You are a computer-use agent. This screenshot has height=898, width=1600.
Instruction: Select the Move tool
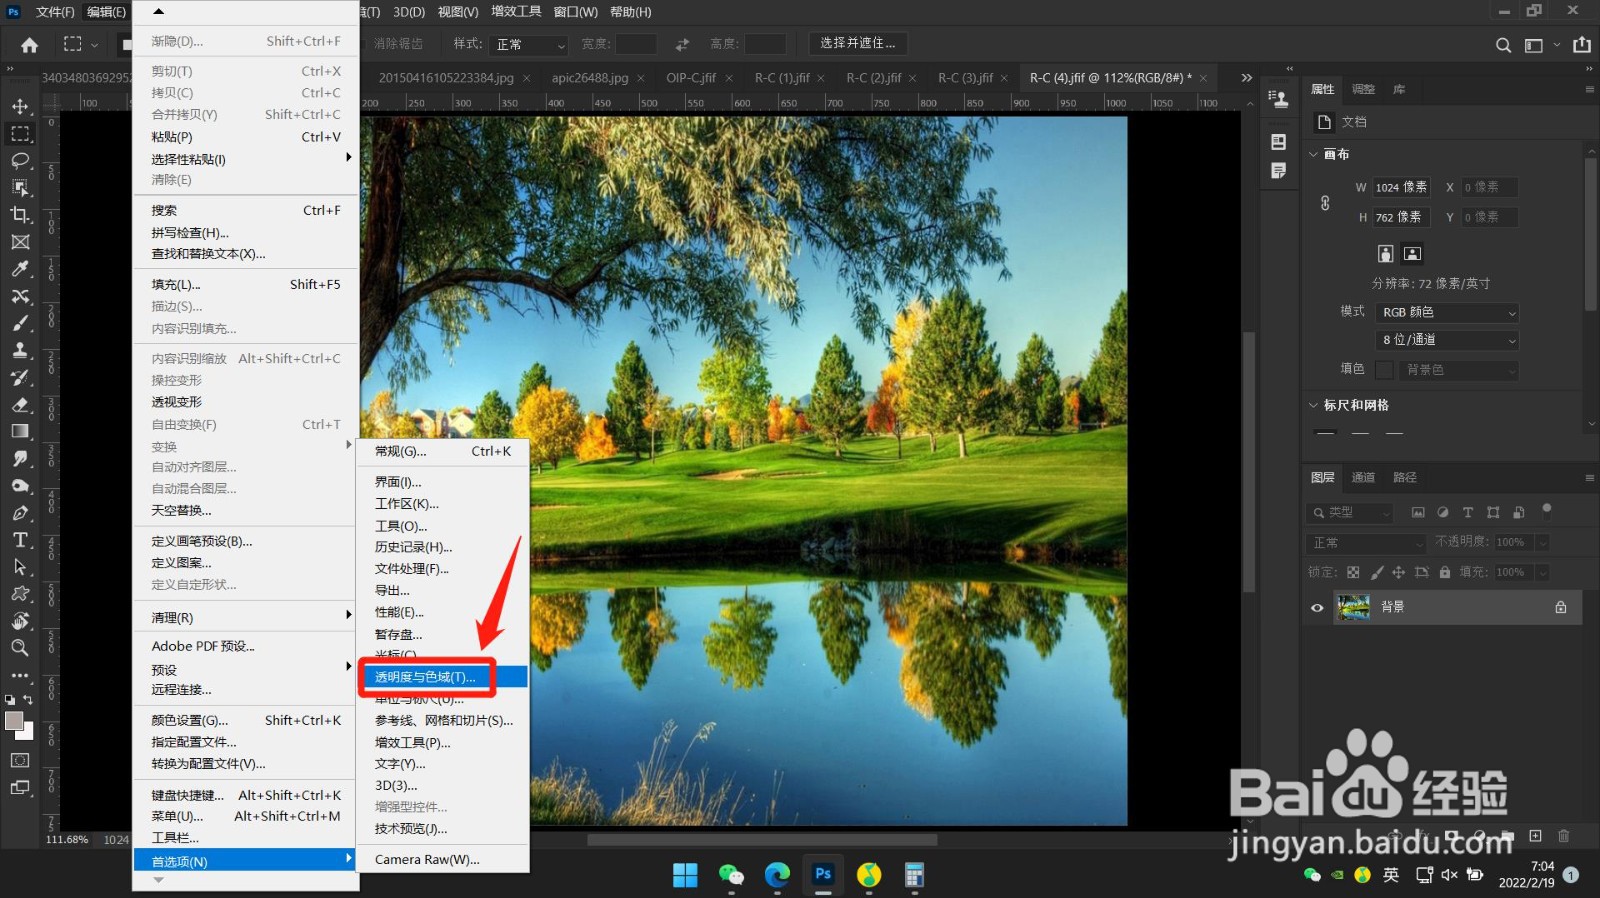point(20,106)
